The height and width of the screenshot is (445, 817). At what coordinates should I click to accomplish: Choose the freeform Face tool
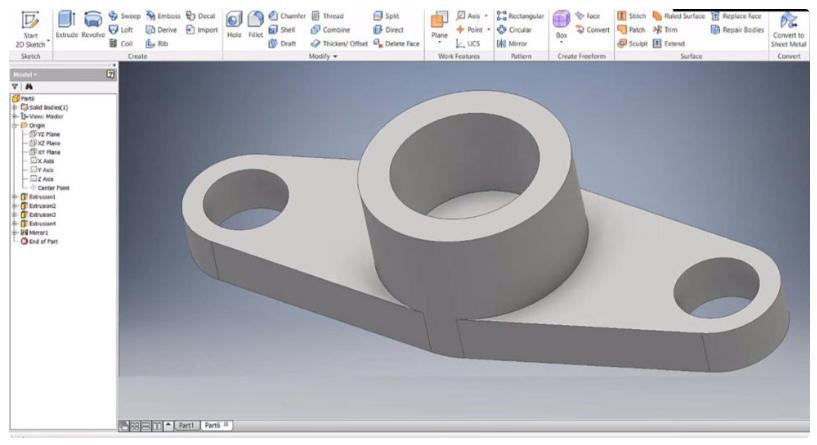tap(587, 16)
